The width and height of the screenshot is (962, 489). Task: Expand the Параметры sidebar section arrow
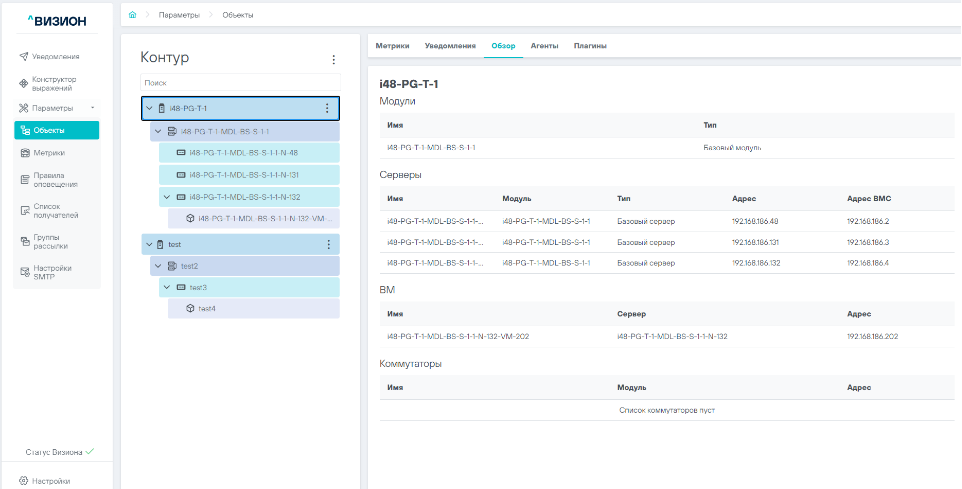[92, 108]
